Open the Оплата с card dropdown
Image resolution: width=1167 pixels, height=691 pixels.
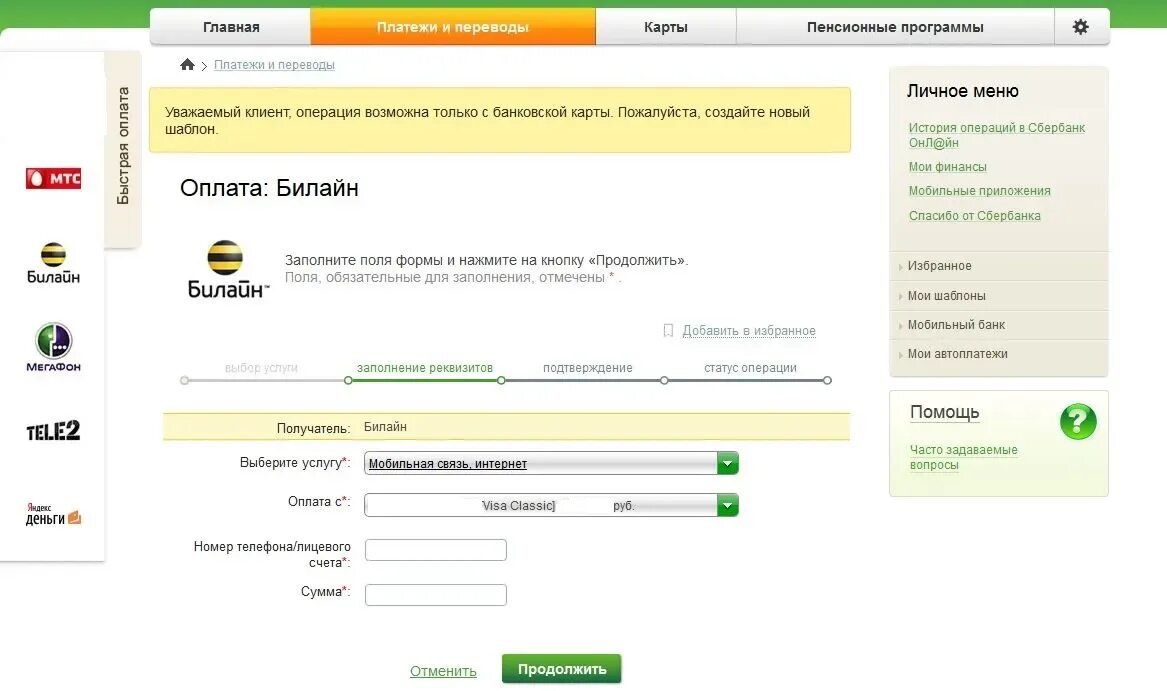pyautogui.click(x=727, y=505)
